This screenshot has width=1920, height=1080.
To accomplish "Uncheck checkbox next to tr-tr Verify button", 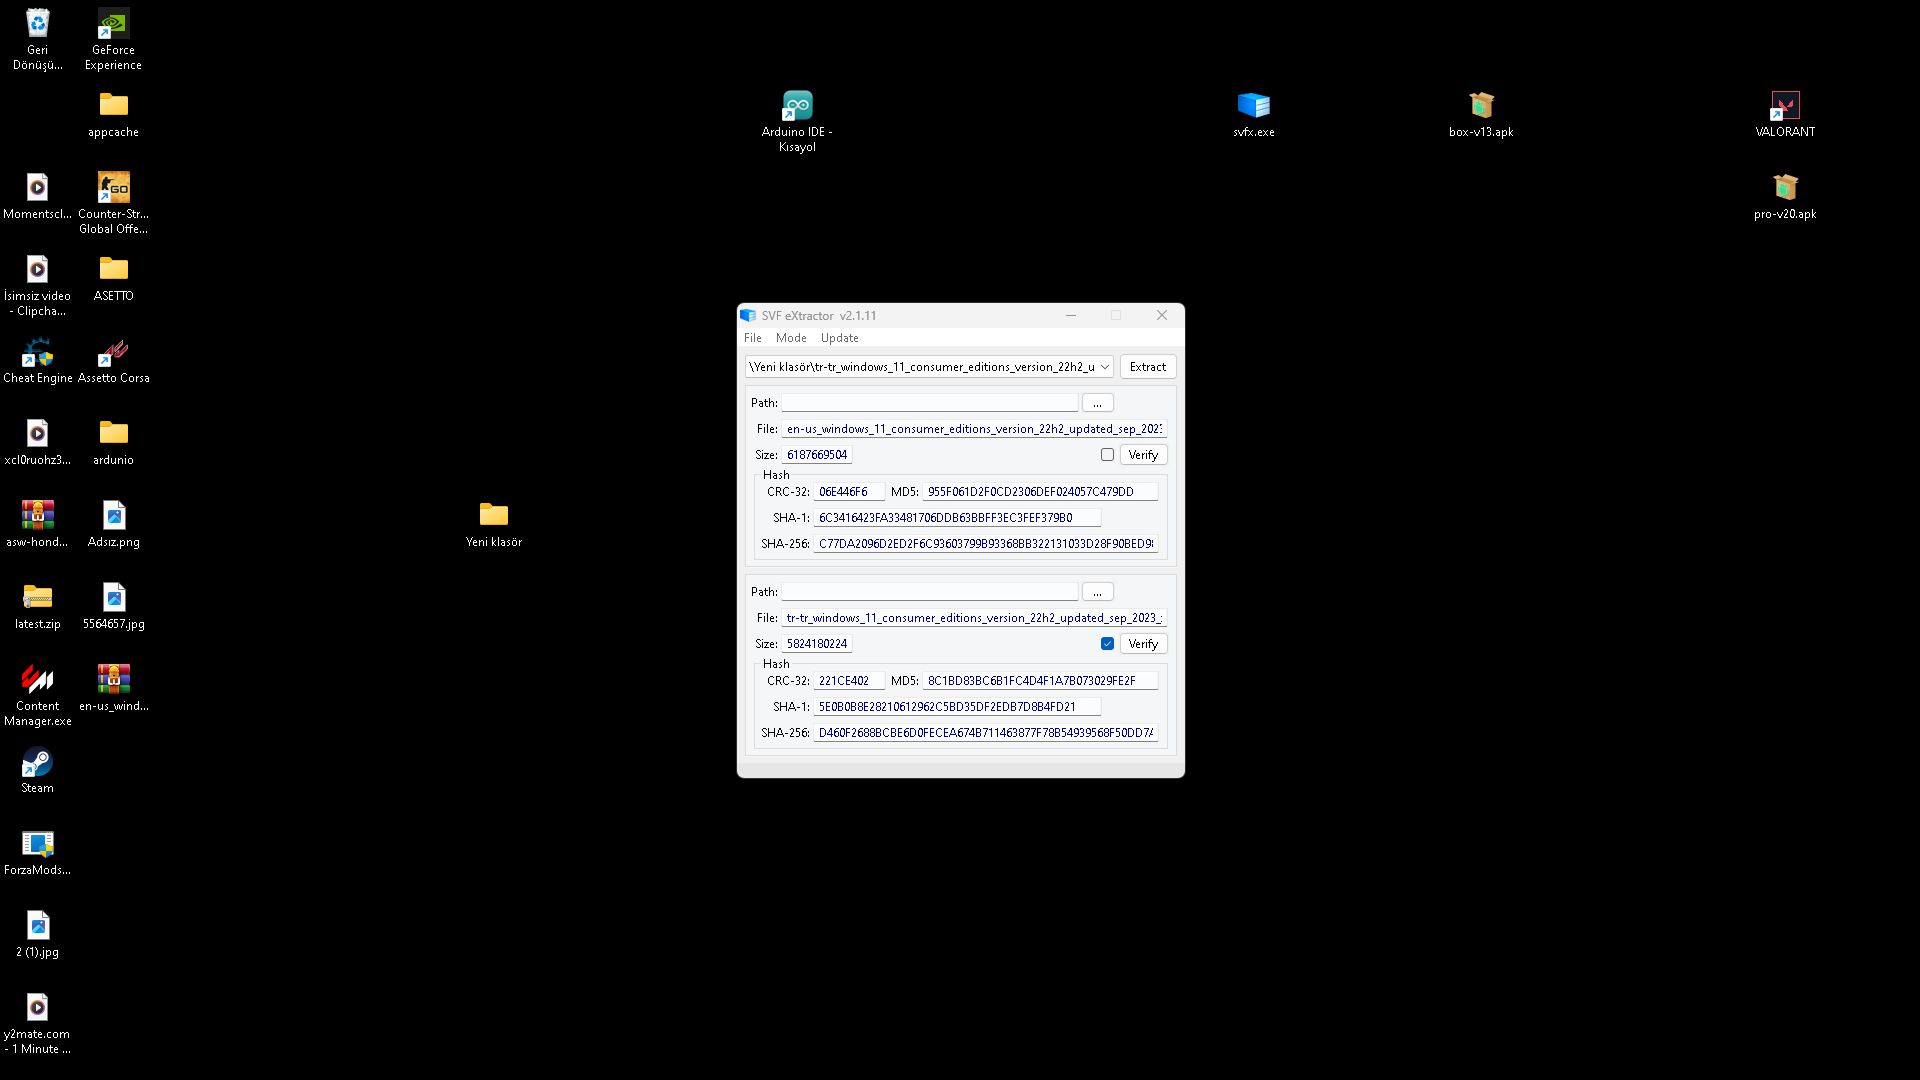I will click(x=1107, y=644).
